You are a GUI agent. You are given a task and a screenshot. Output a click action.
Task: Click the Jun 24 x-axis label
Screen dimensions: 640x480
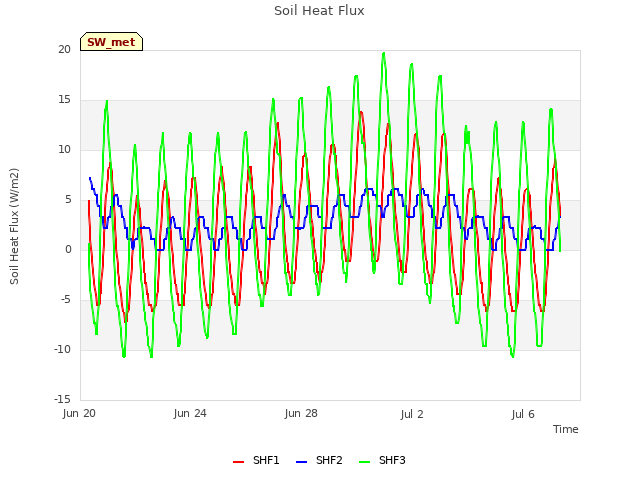click(190, 413)
